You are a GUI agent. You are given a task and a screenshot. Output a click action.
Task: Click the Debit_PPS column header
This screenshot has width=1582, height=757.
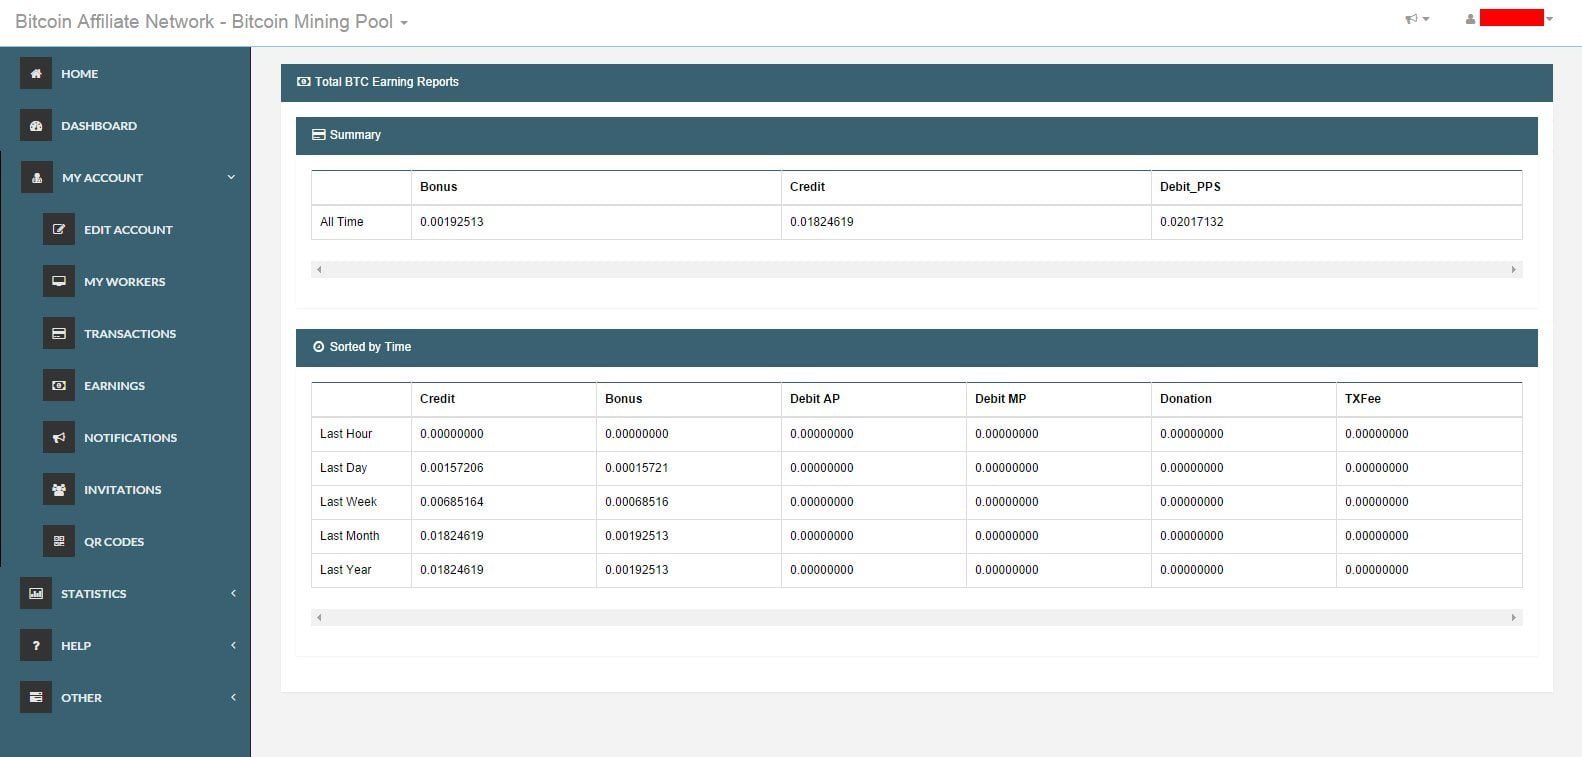[1190, 187]
